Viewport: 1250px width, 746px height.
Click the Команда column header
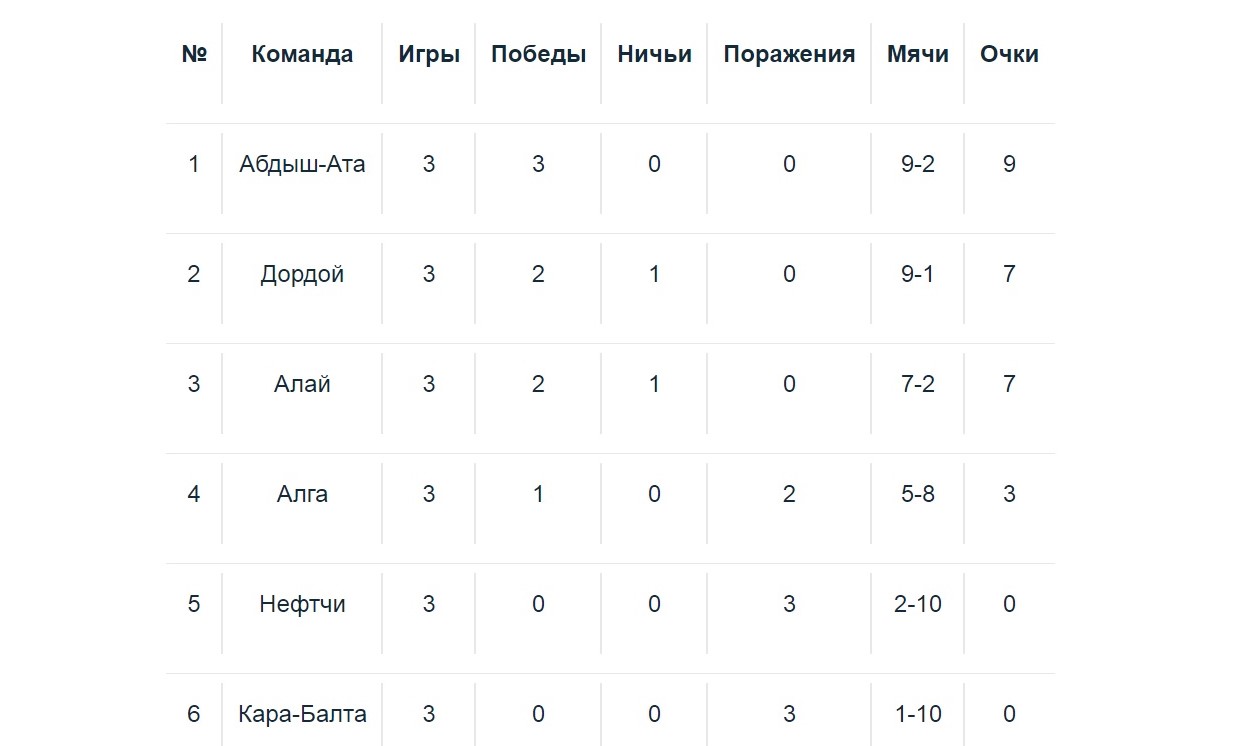click(x=302, y=54)
